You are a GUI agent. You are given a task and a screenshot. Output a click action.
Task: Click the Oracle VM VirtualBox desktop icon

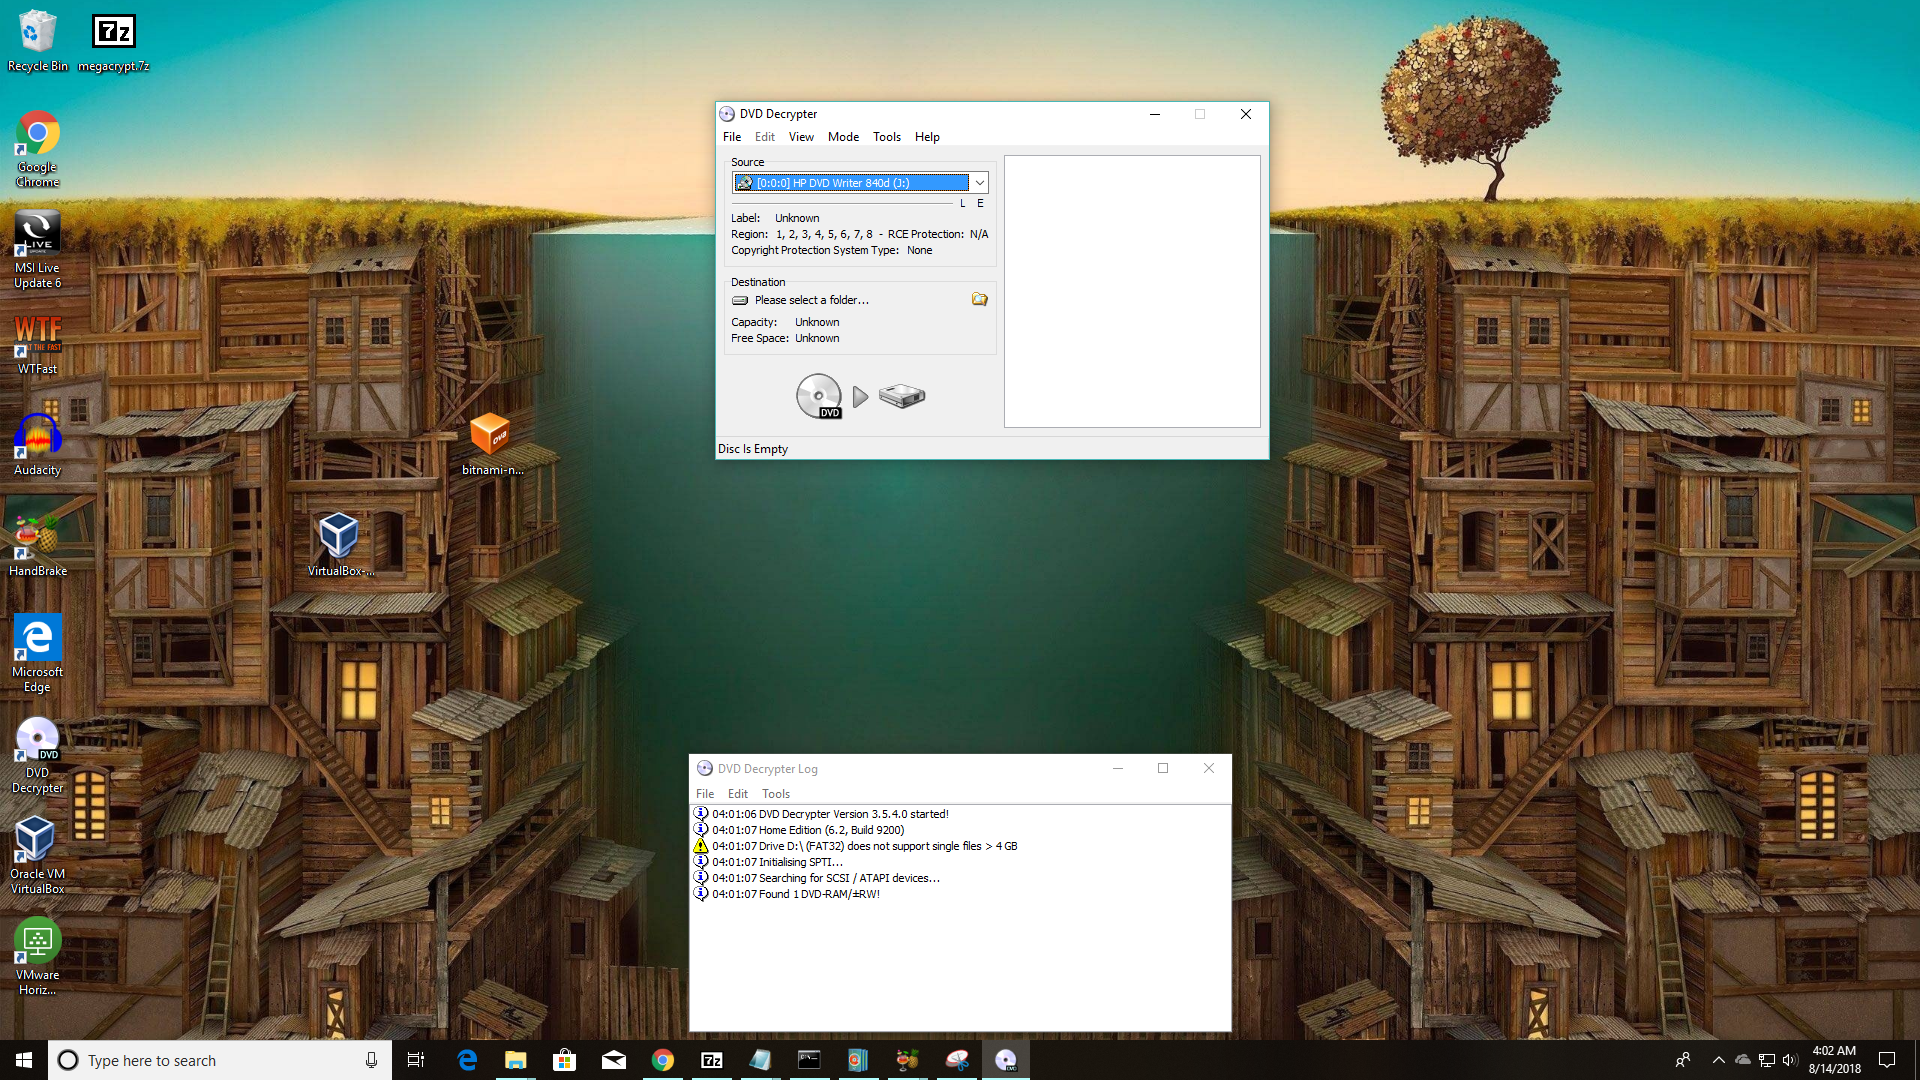[x=36, y=839]
